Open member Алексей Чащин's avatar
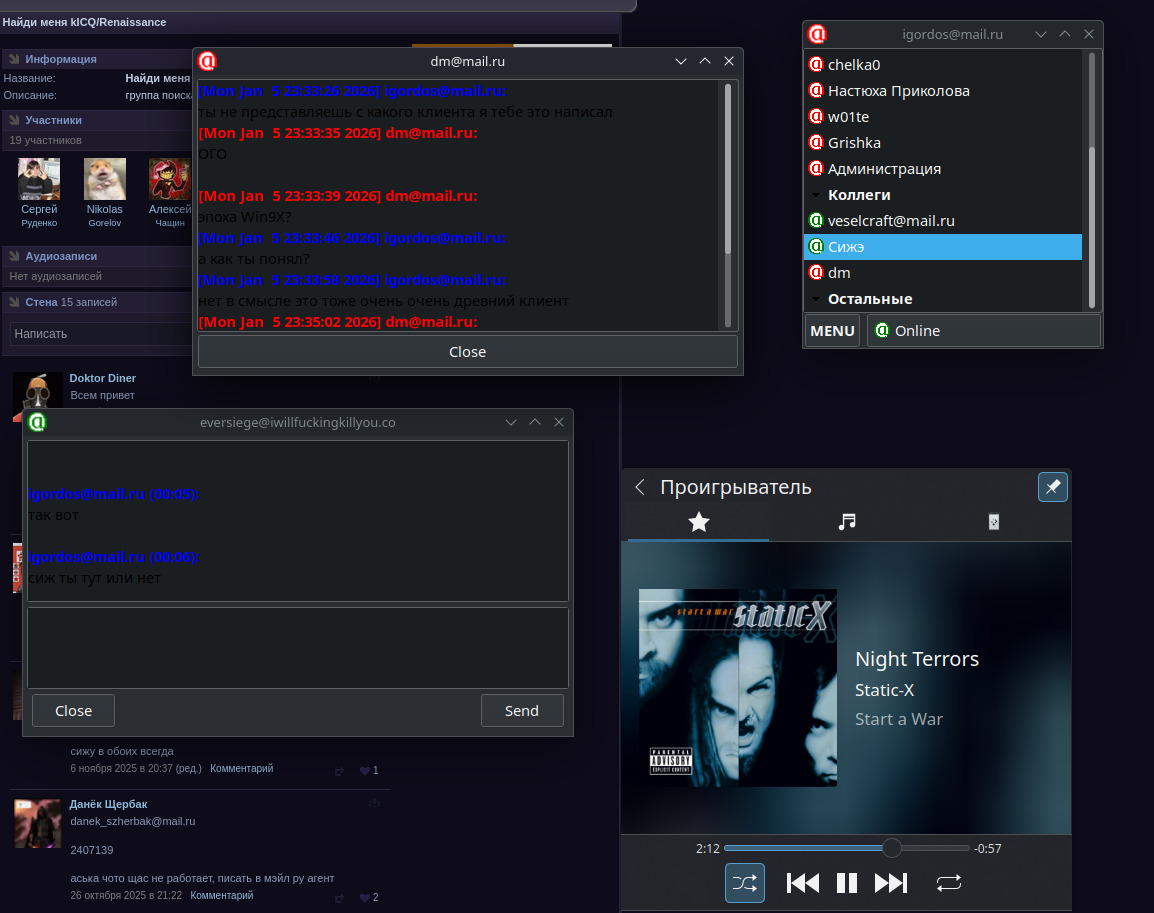 coord(170,179)
